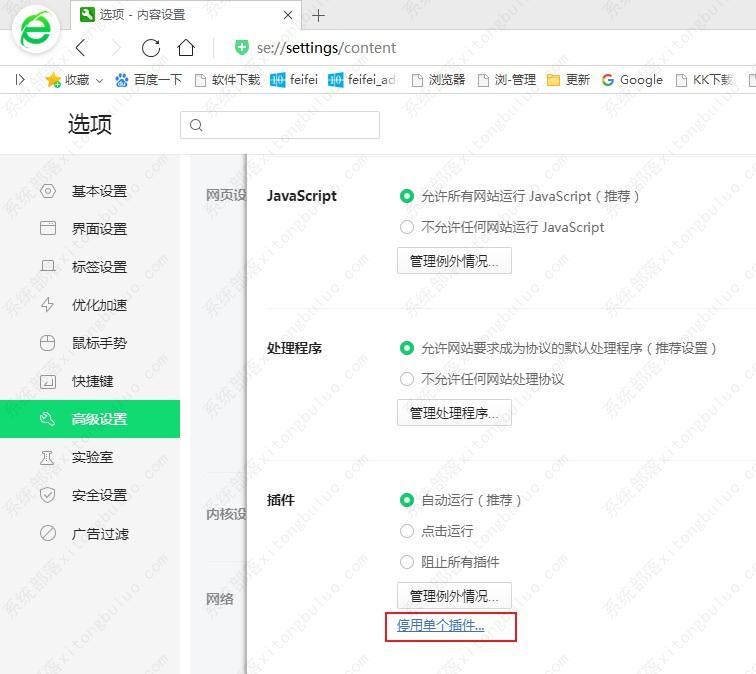Go to the home page icon
The height and width of the screenshot is (674, 756).
point(186,48)
